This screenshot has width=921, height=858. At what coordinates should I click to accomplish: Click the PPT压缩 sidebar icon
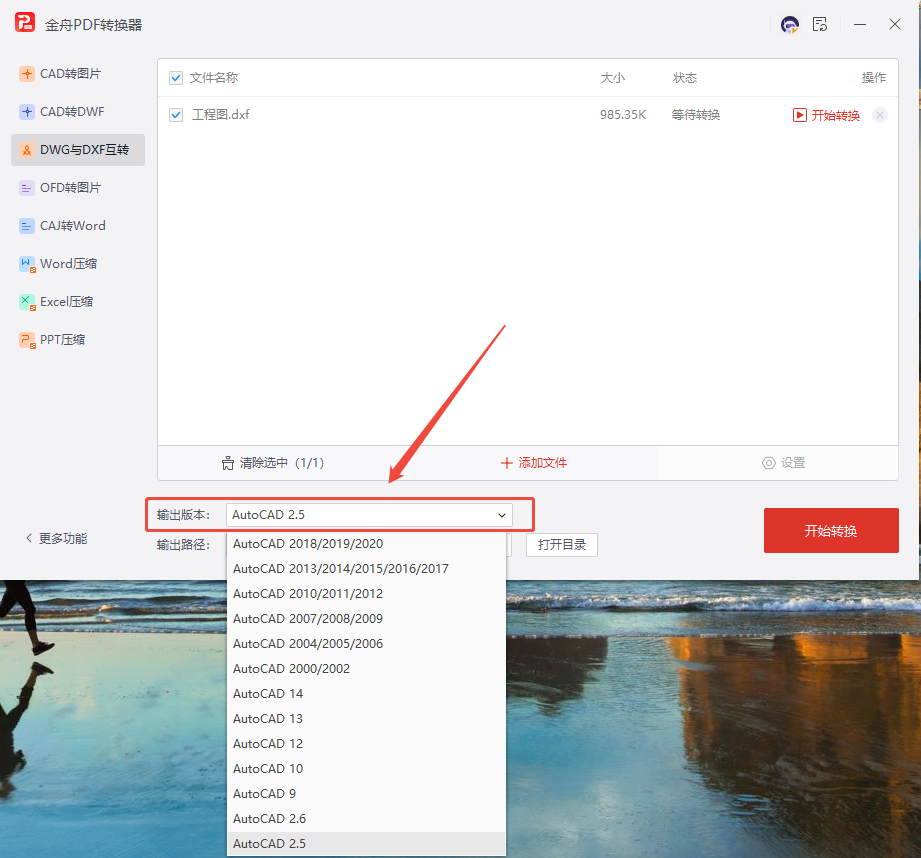[x=27, y=340]
